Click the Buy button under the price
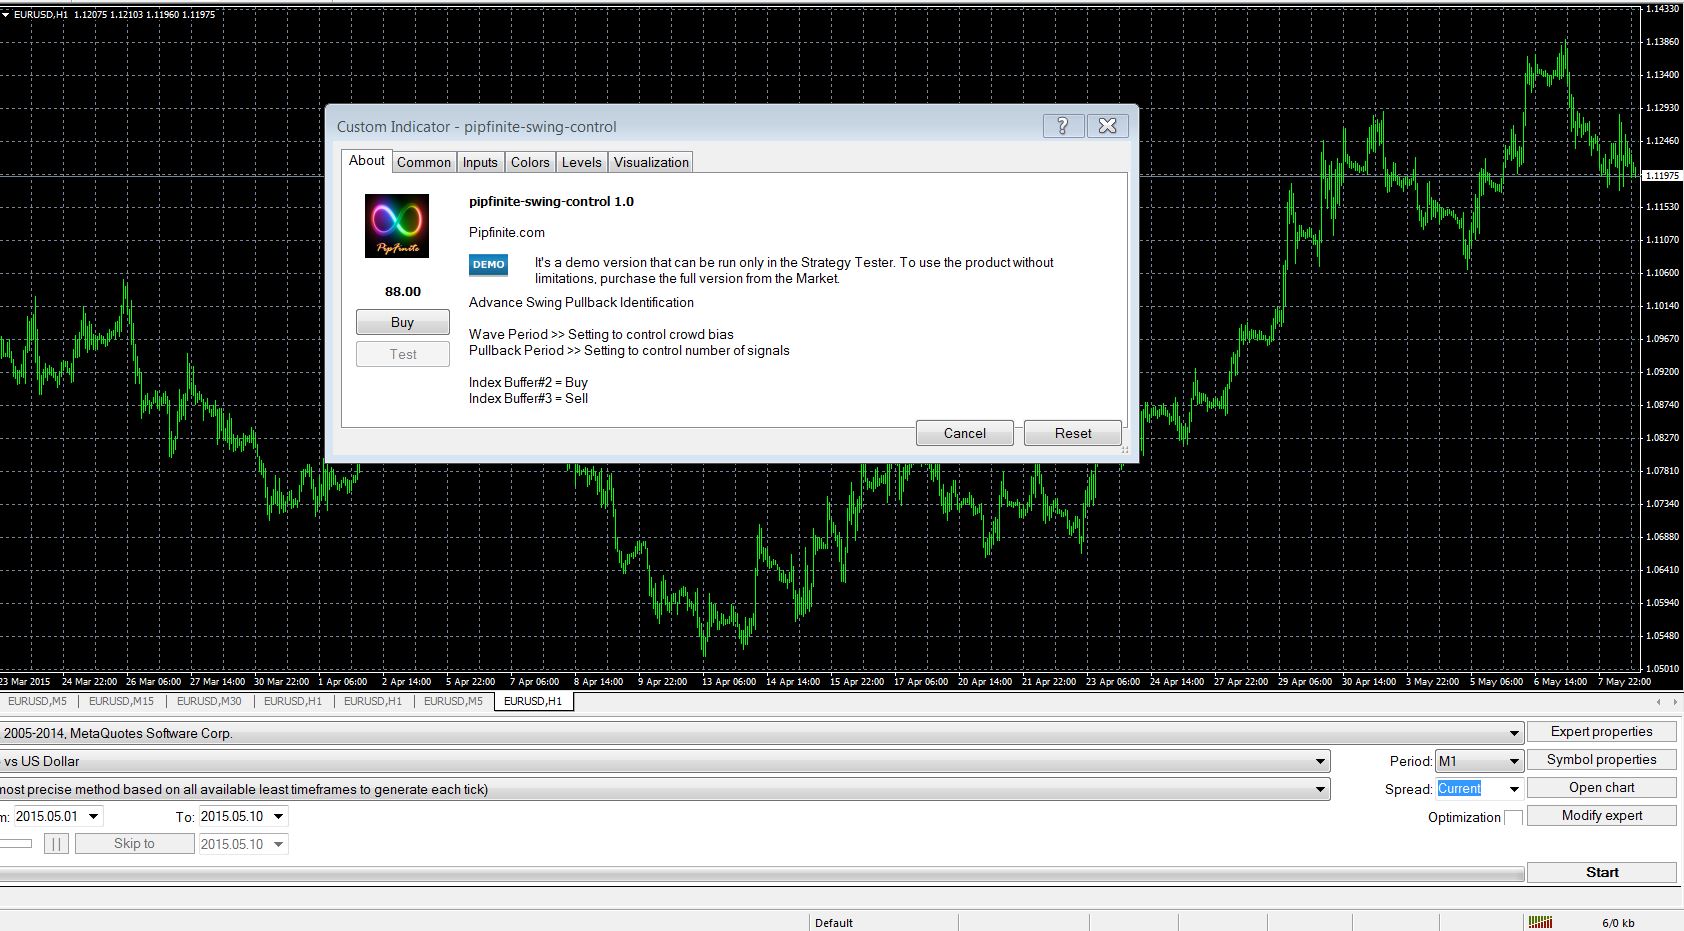This screenshot has width=1684, height=931. (403, 322)
